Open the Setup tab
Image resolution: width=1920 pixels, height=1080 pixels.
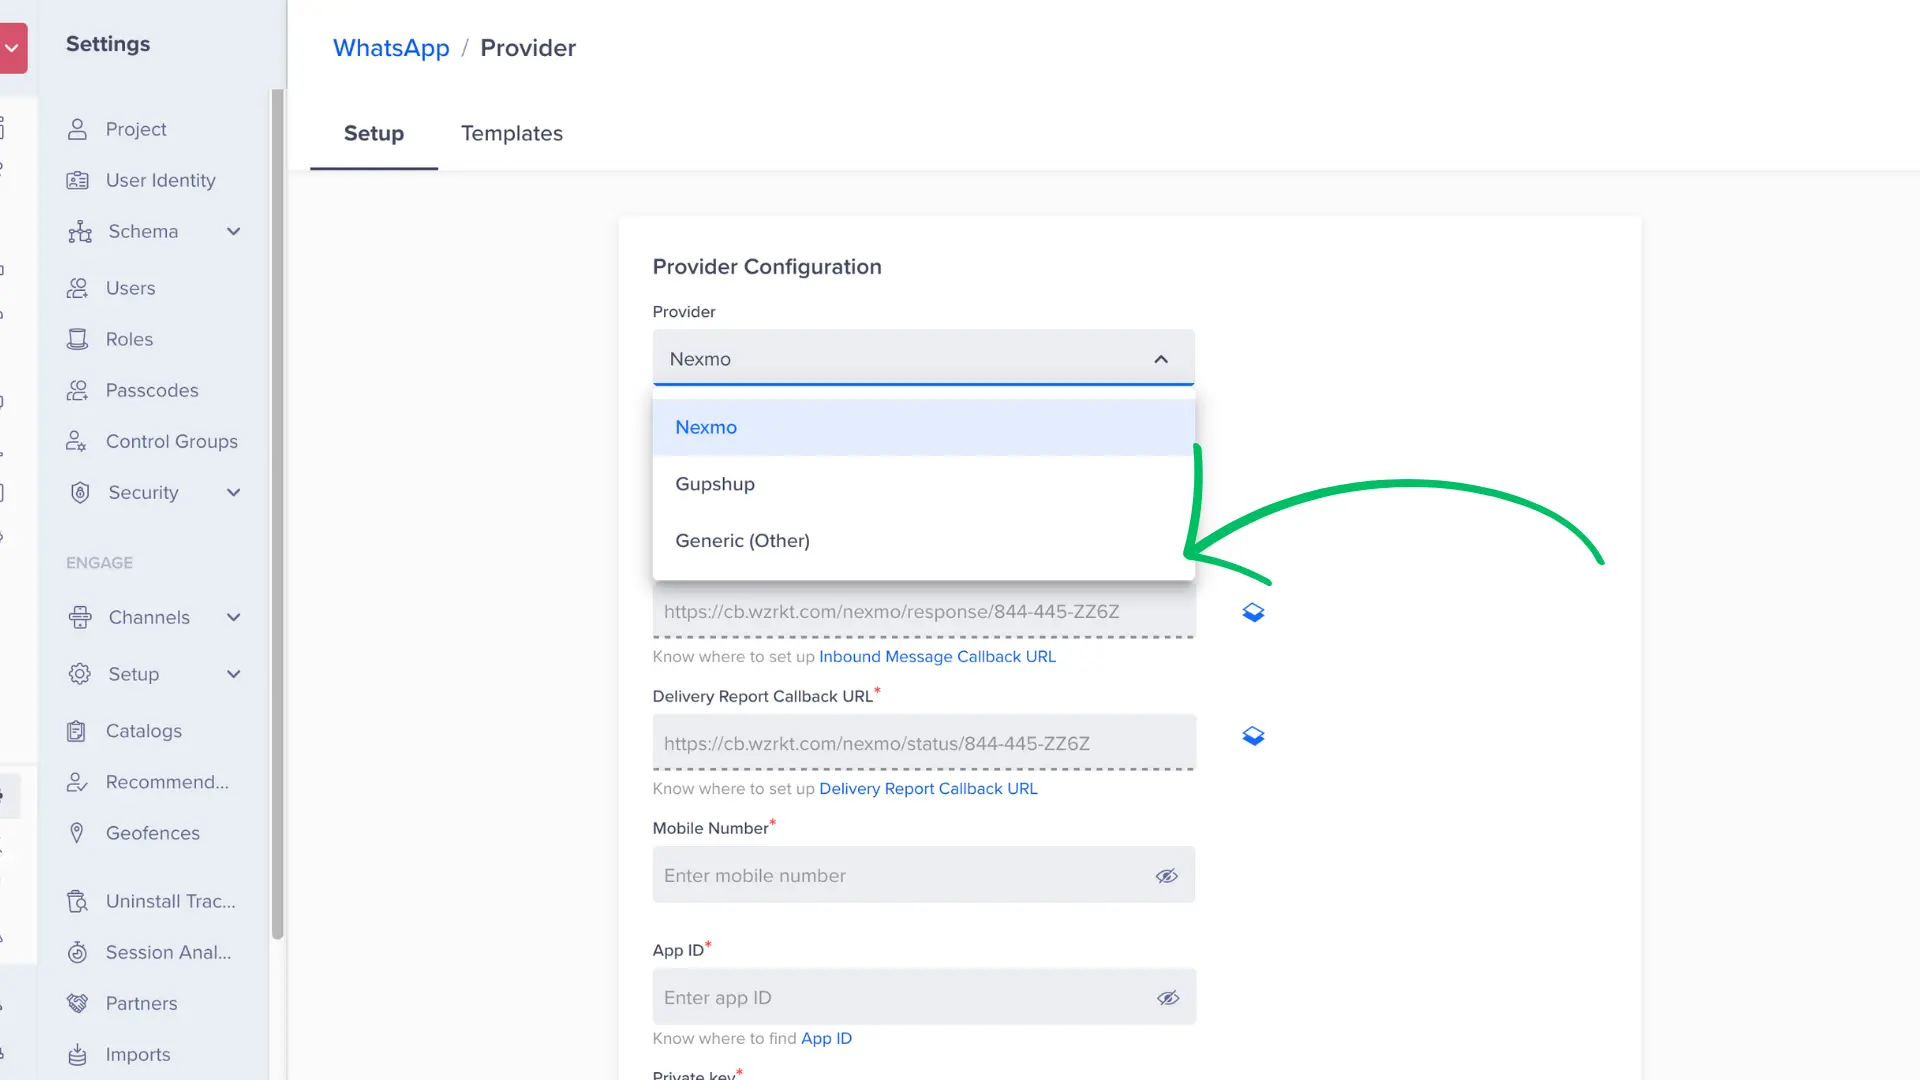coord(373,133)
